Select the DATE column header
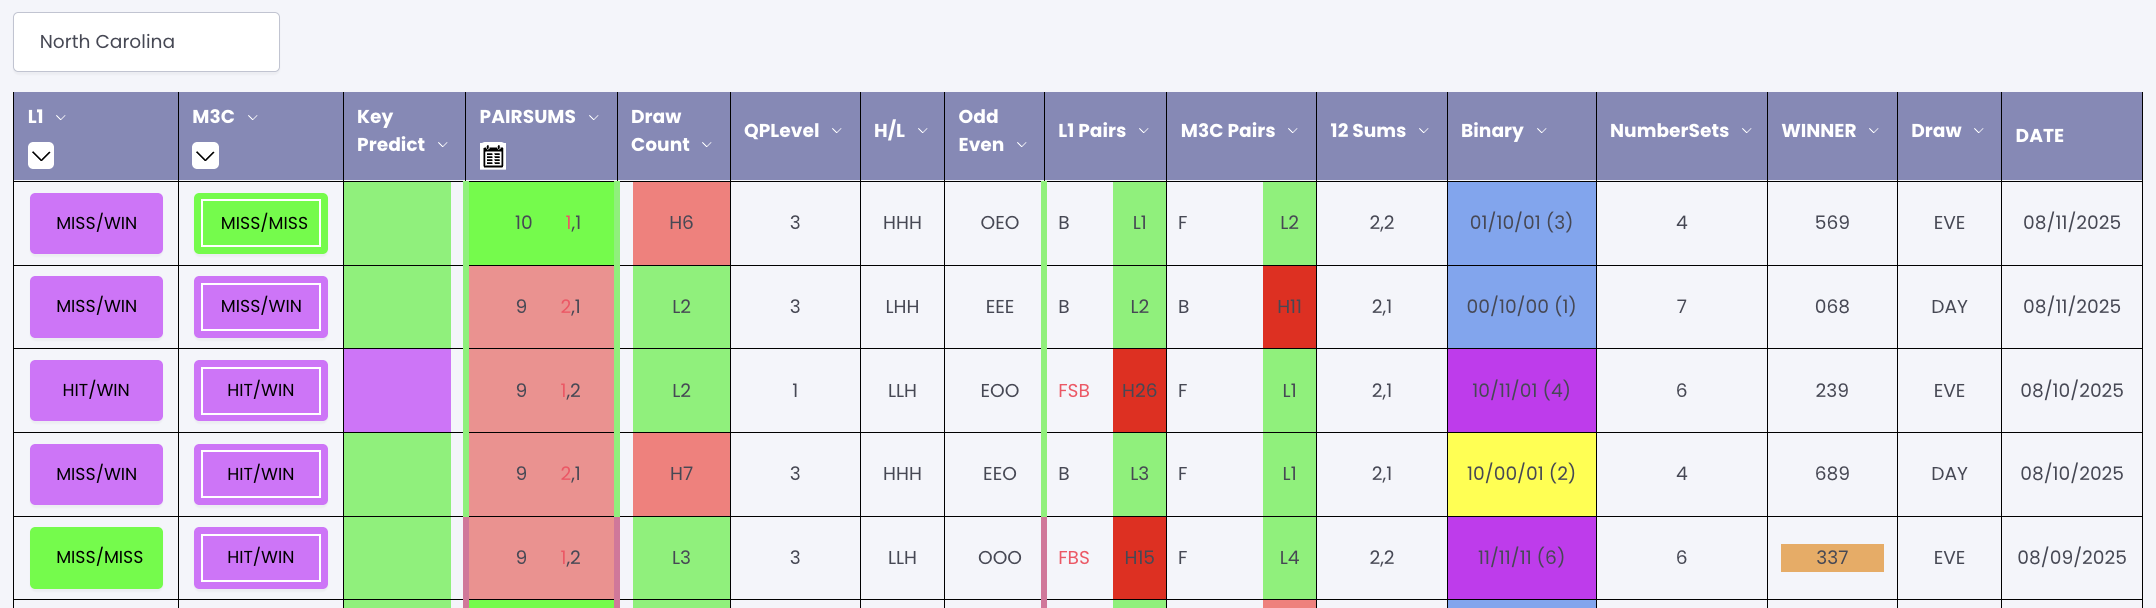2156x608 pixels. [x=2039, y=136]
